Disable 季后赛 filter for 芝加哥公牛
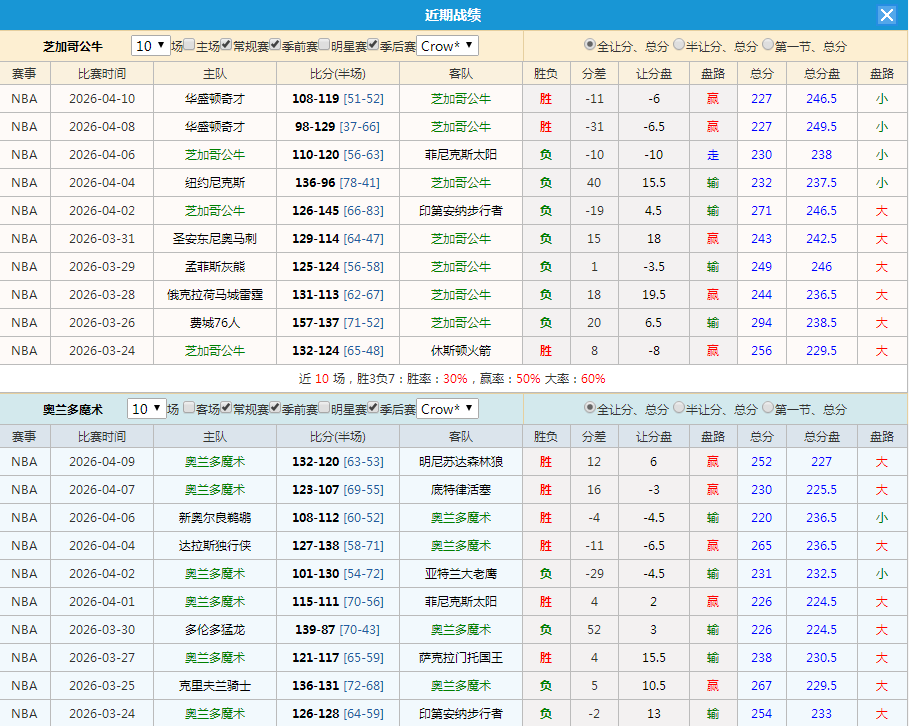This screenshot has width=909, height=726. click(x=373, y=45)
